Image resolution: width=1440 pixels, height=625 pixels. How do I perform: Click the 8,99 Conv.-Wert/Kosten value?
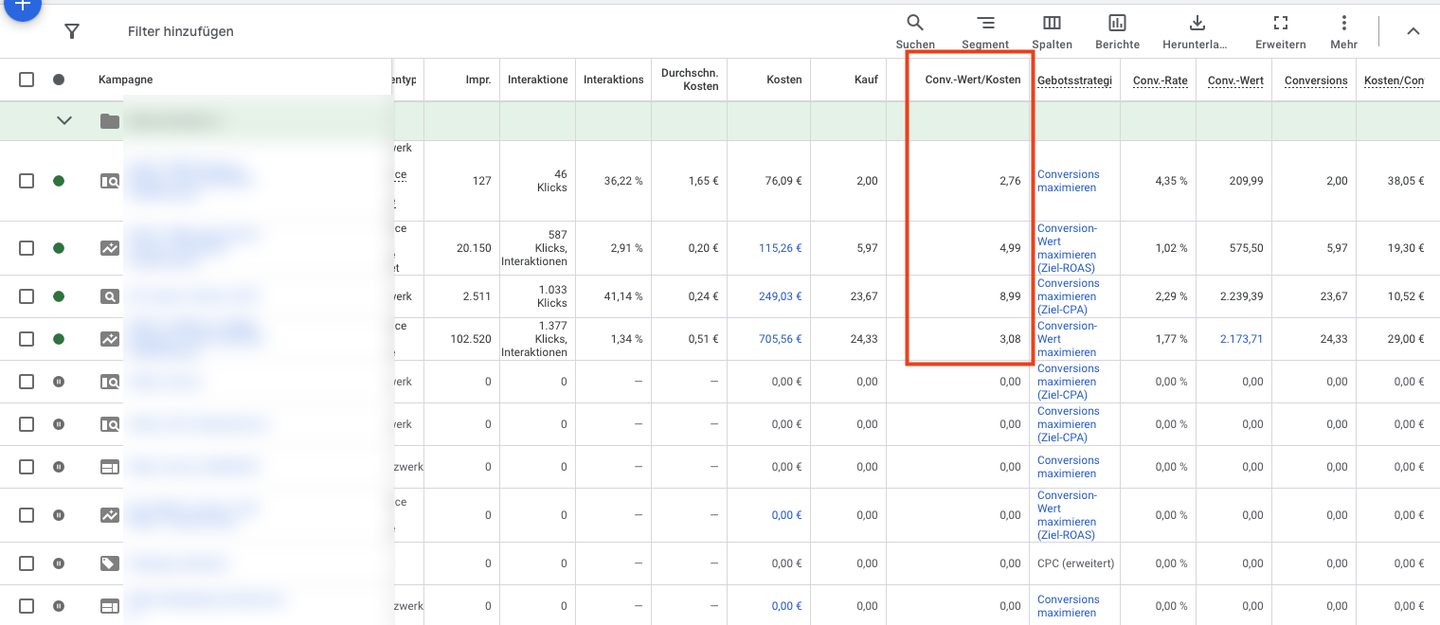pos(1010,297)
